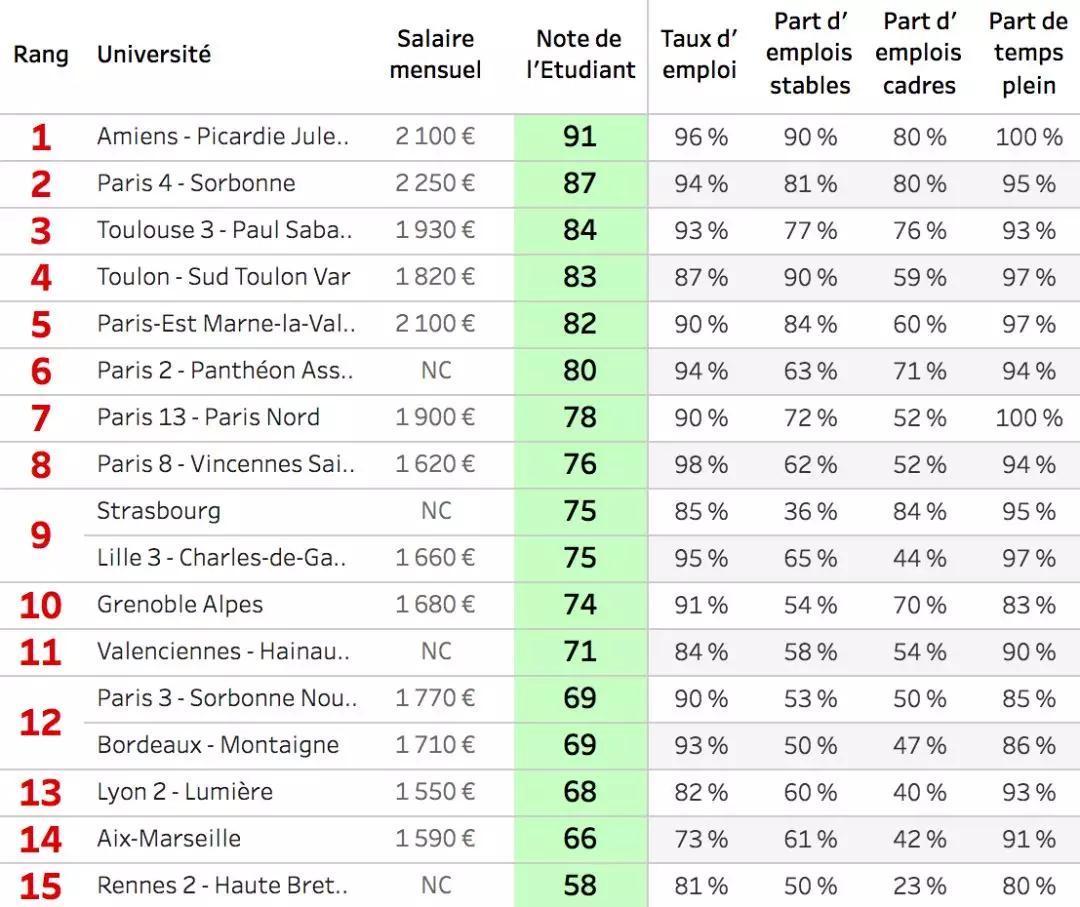Click the Part d'emplois cadres header
The width and height of the screenshot is (1080, 907).
coord(919,54)
